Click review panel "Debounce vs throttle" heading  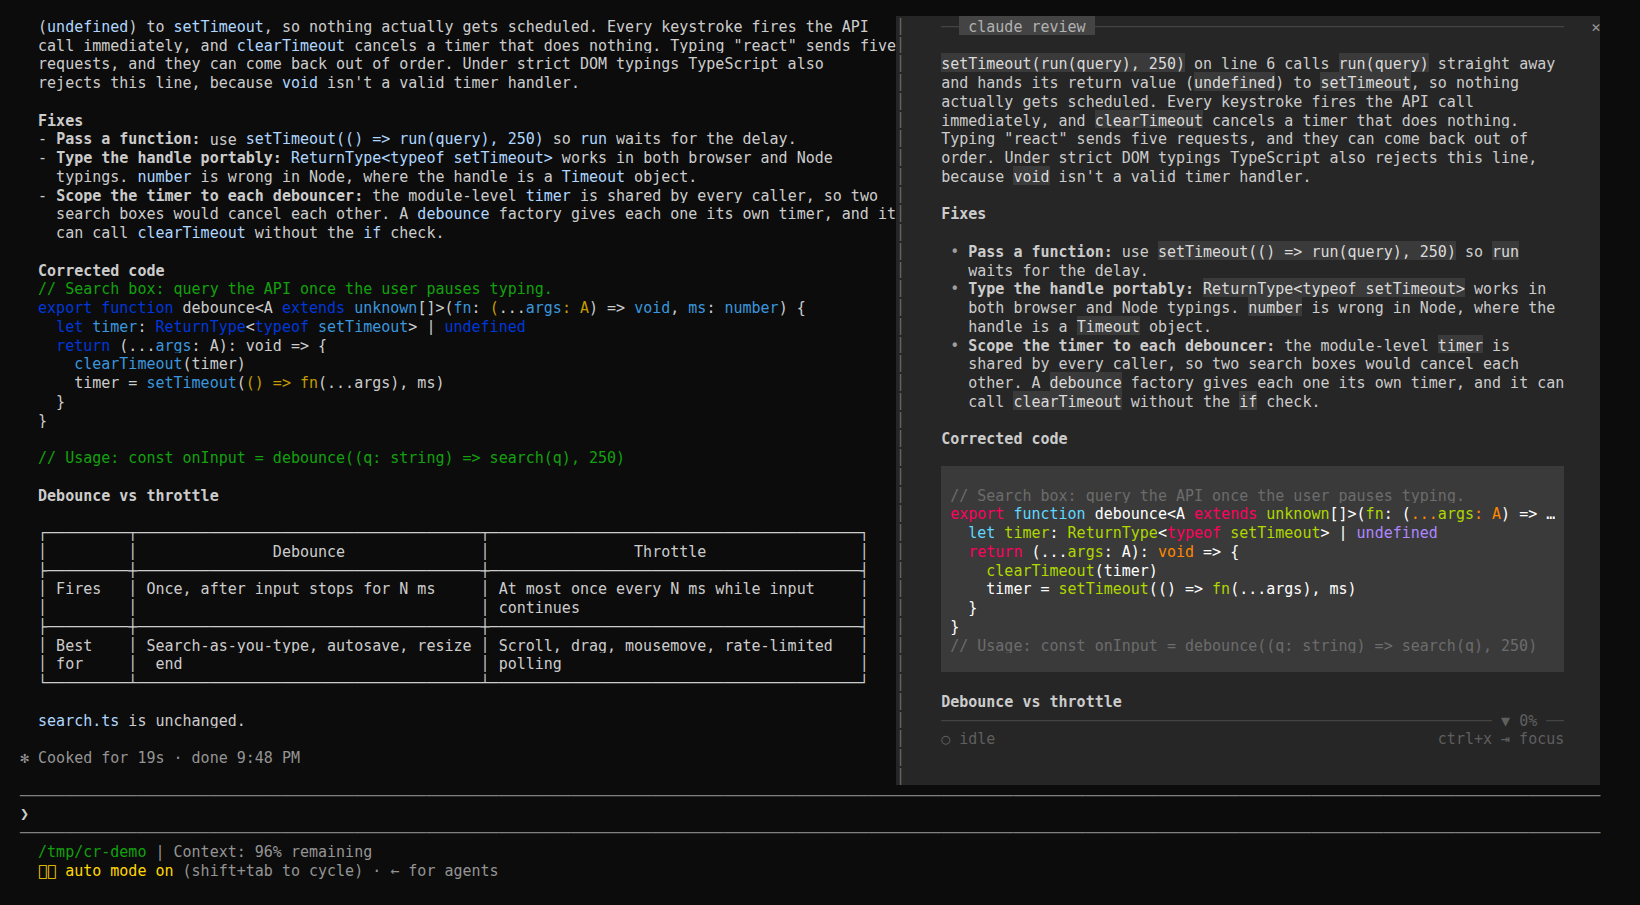point(1031,702)
